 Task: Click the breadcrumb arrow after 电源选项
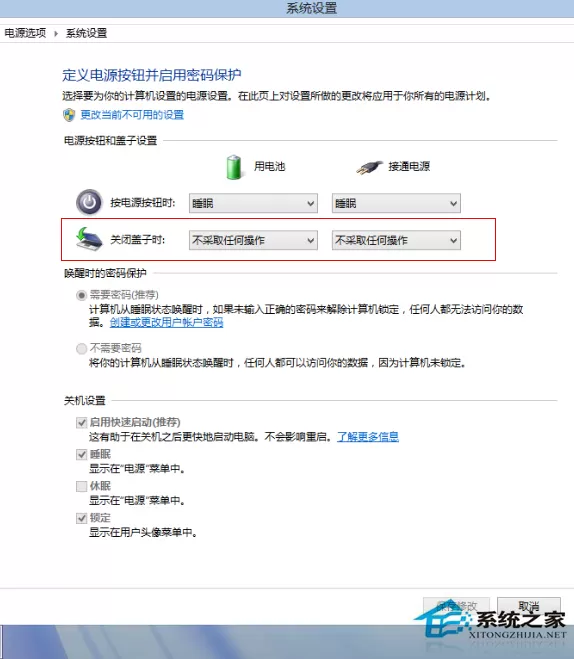(x=56, y=33)
